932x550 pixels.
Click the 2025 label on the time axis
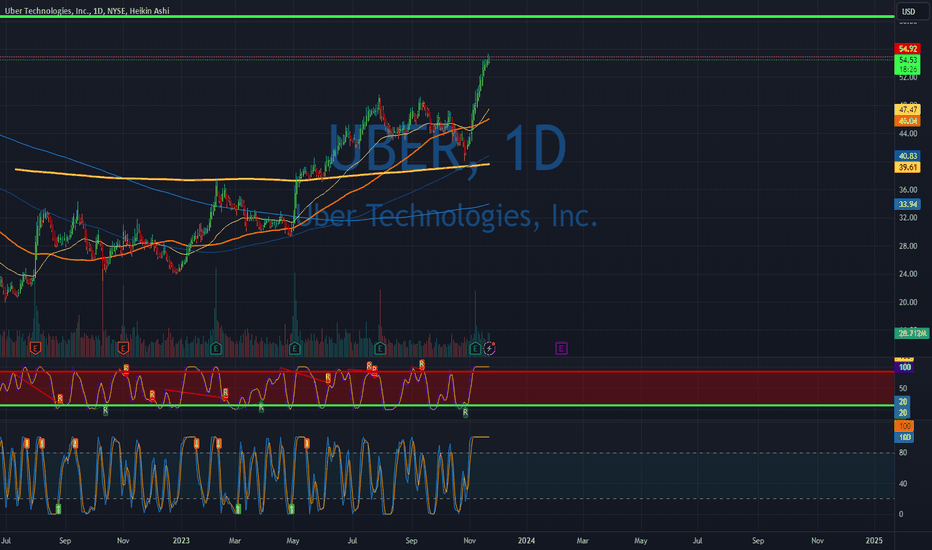[874, 540]
